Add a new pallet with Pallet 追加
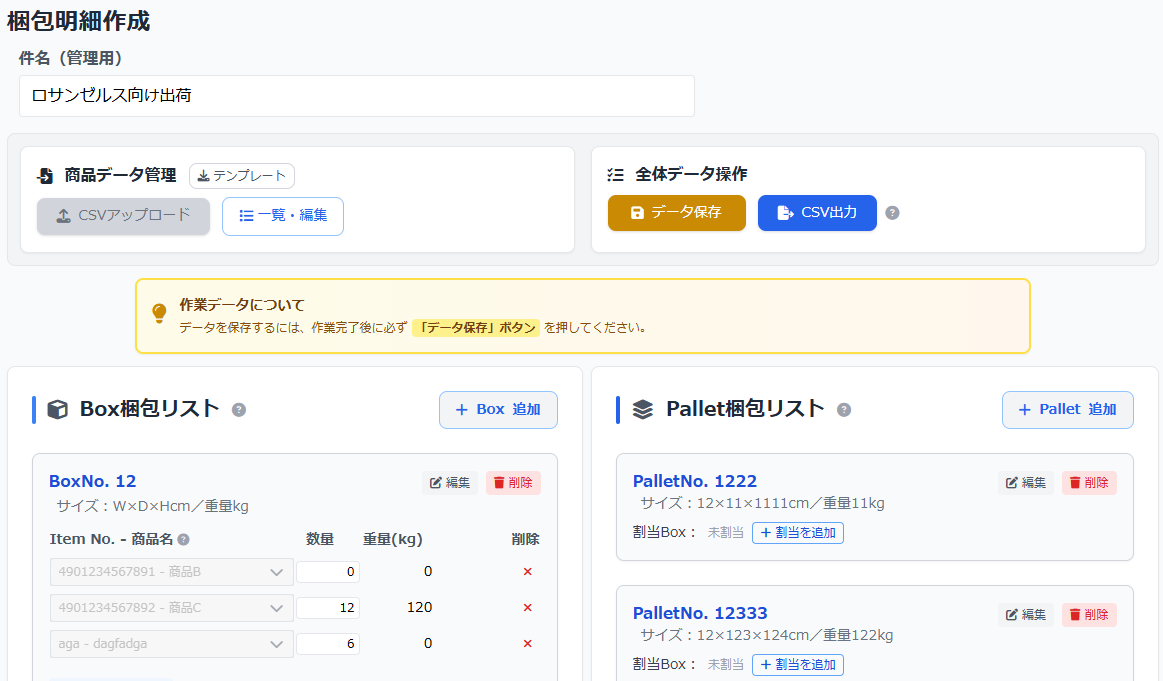1163x681 pixels. point(1067,409)
